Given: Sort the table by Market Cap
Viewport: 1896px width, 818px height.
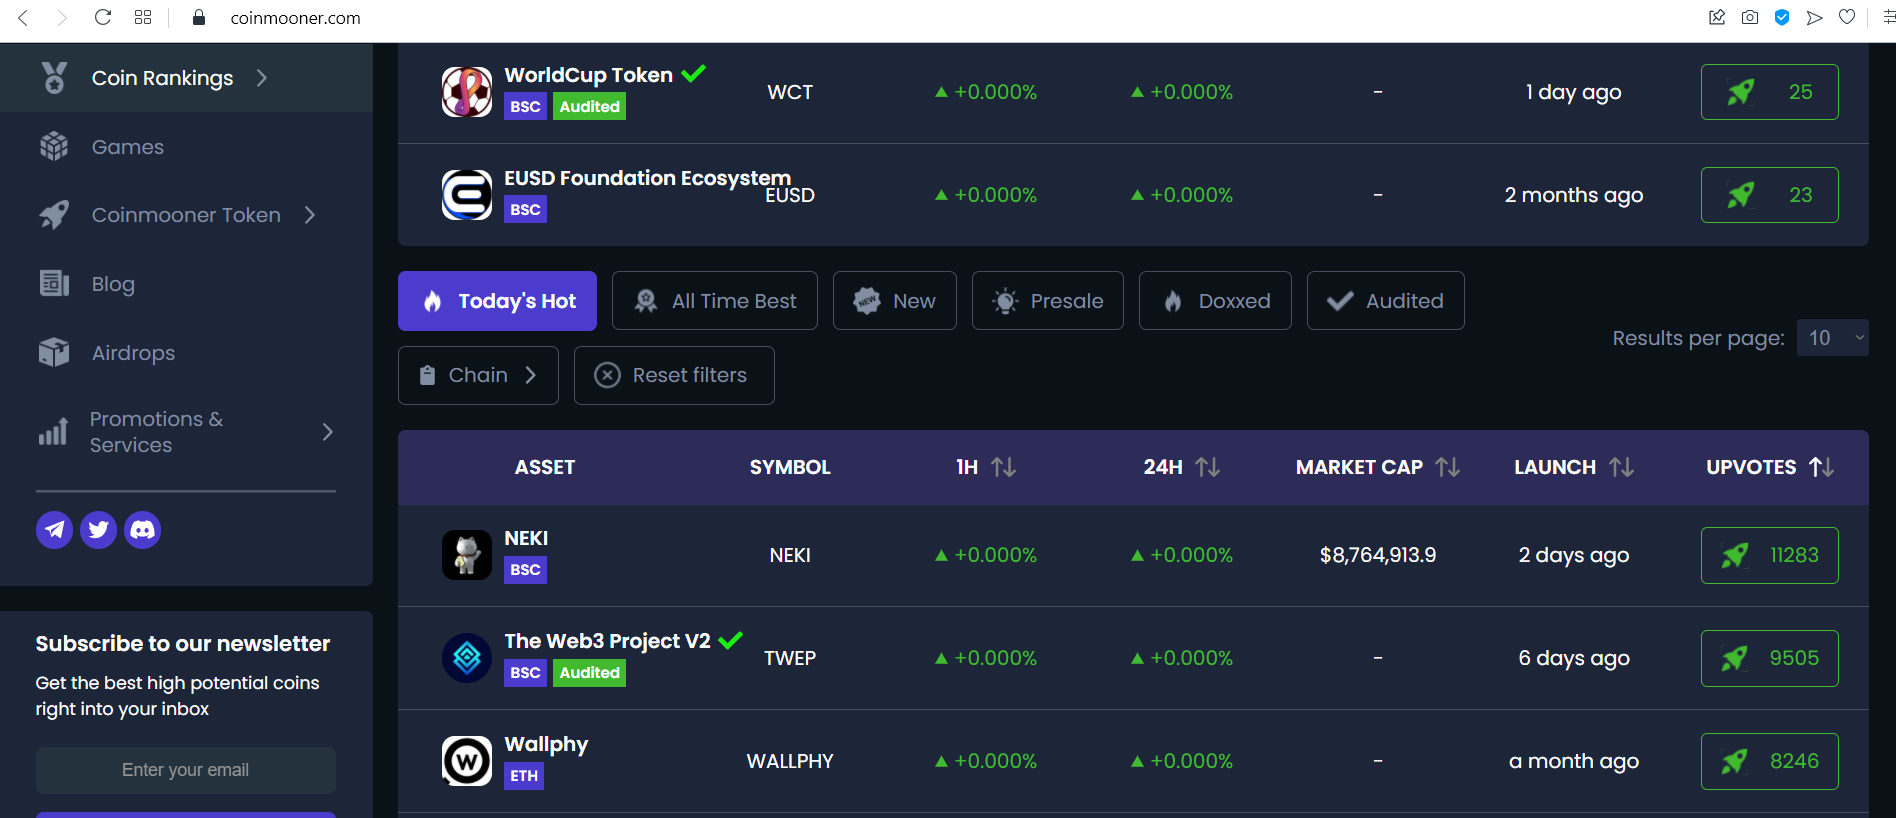Looking at the screenshot, I should (x=1377, y=467).
